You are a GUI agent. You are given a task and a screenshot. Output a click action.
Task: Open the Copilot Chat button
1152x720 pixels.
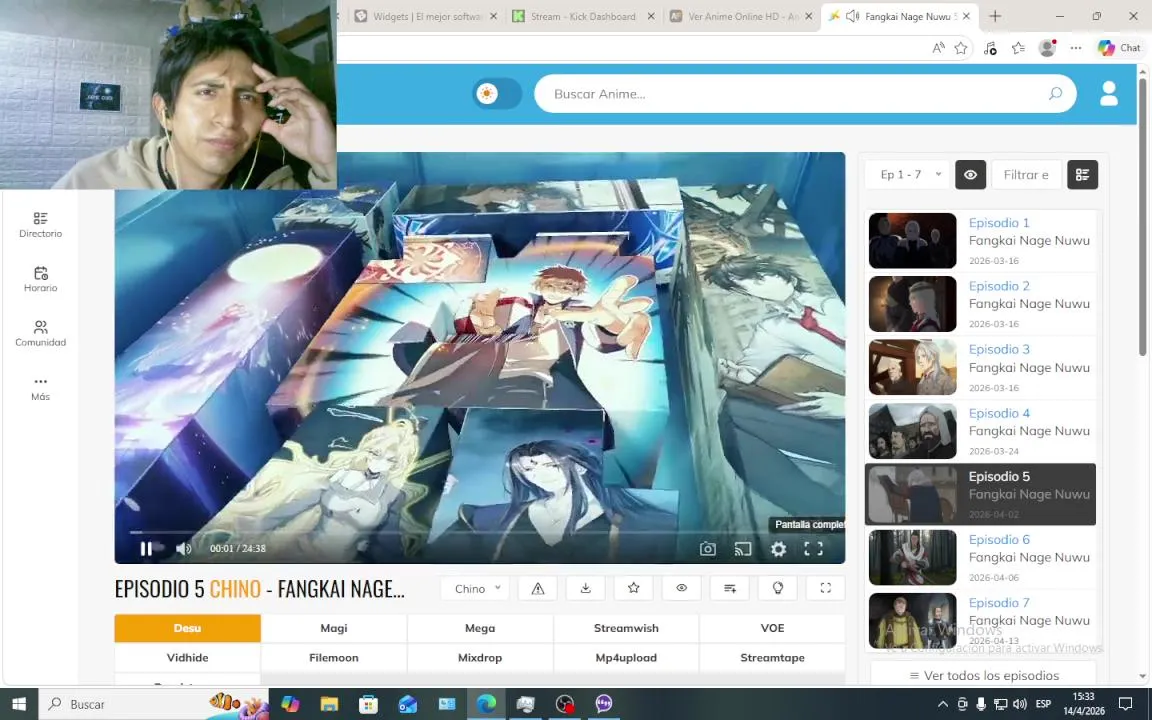click(1120, 48)
